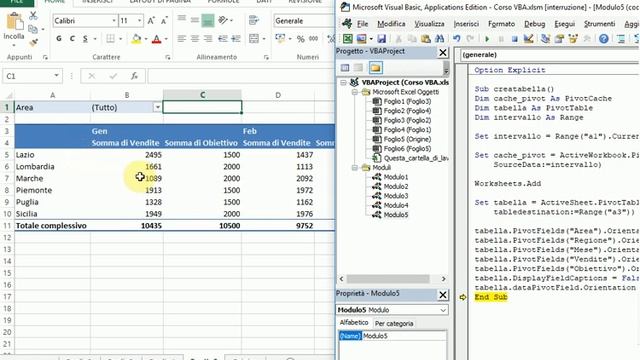Collapse the Microsoft Excel Oggetti folder

point(355,92)
